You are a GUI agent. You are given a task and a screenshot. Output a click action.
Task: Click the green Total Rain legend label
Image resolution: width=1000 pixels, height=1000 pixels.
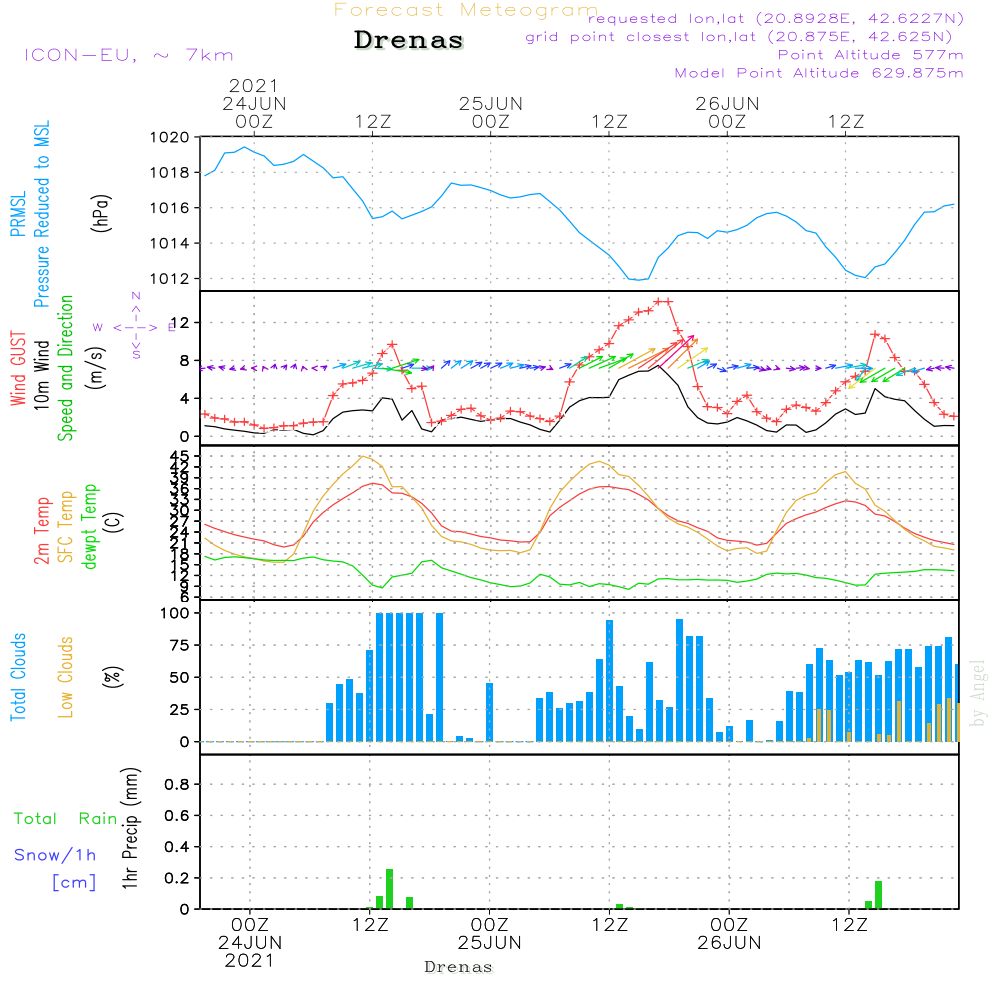(66, 818)
